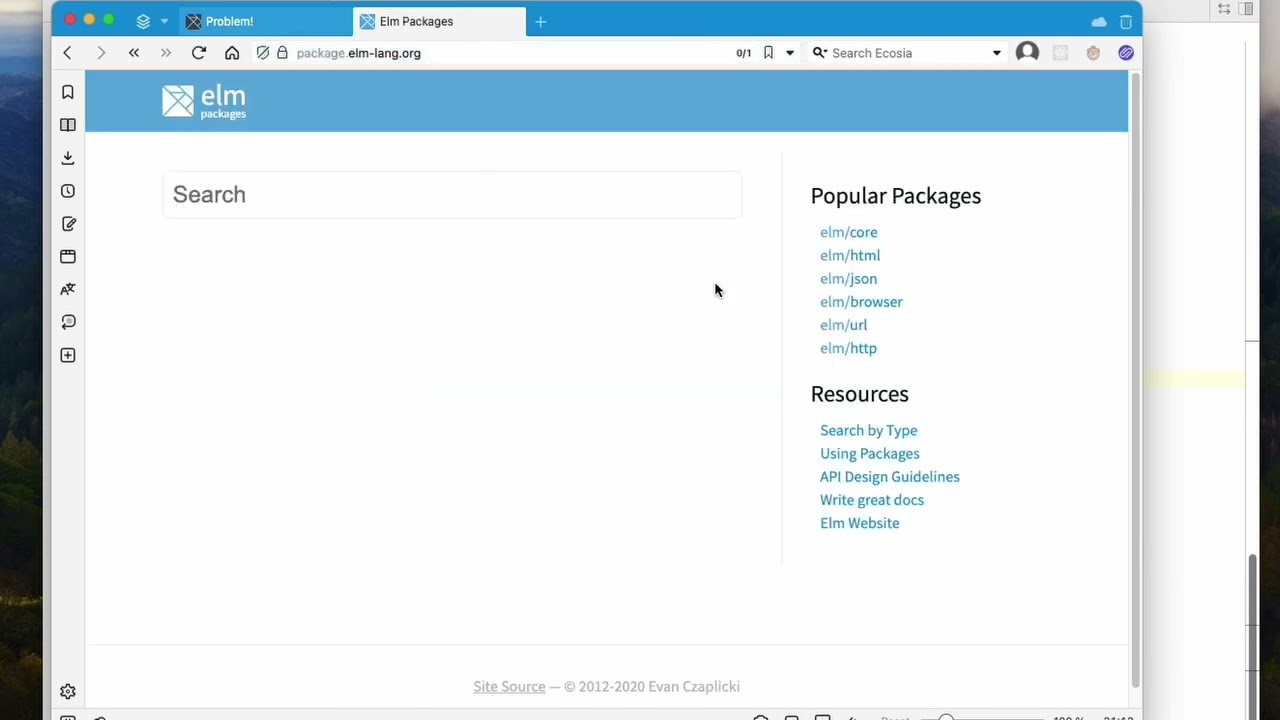Image resolution: width=1280 pixels, height=720 pixels.
Task: Expand the search field history dropdown arrow
Action: coord(996,53)
